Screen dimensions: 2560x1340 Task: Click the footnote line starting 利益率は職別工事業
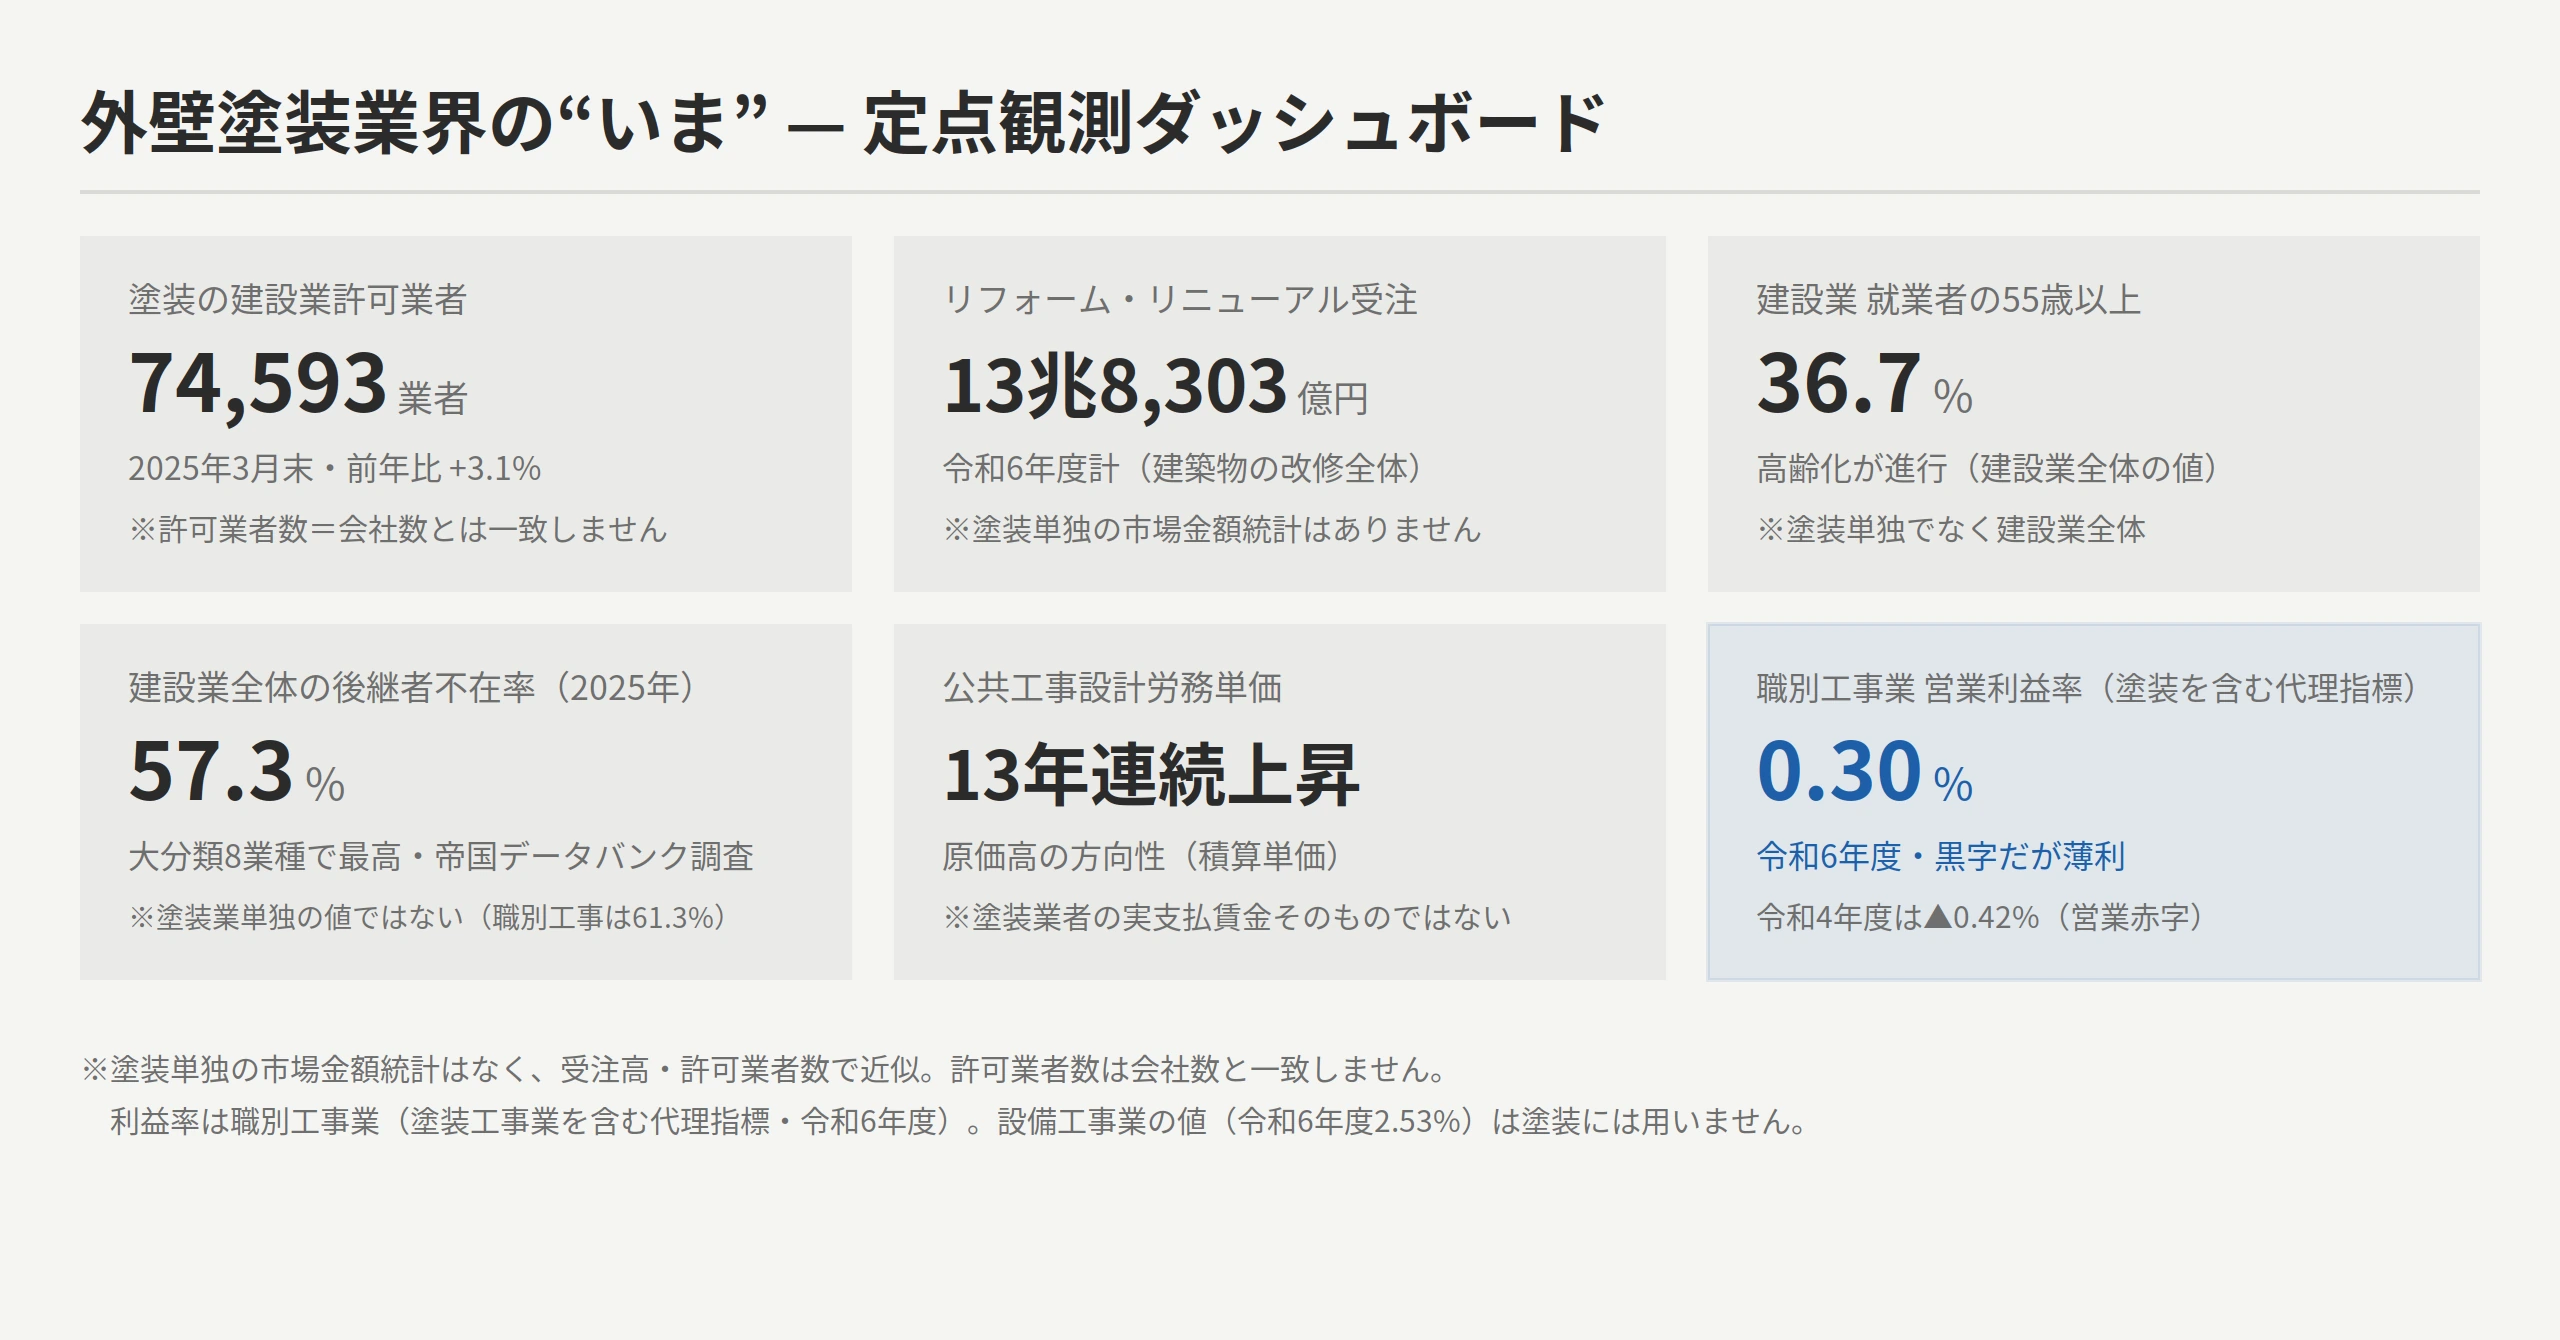960,1122
